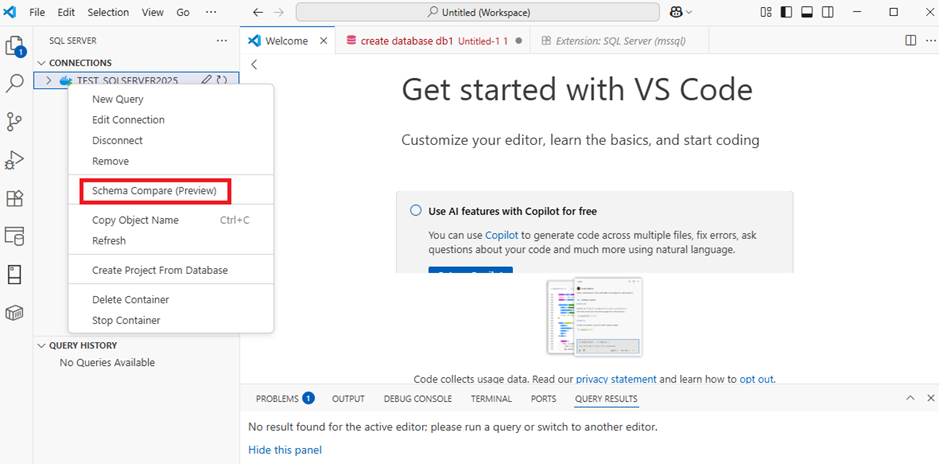Open the DEBUG CONSOLE tab
939x464 pixels.
[x=418, y=398]
